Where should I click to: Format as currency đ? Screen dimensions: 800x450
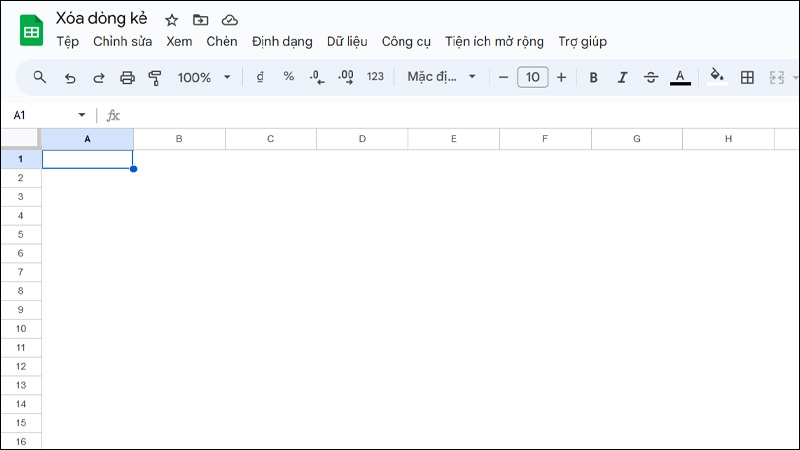[260, 77]
